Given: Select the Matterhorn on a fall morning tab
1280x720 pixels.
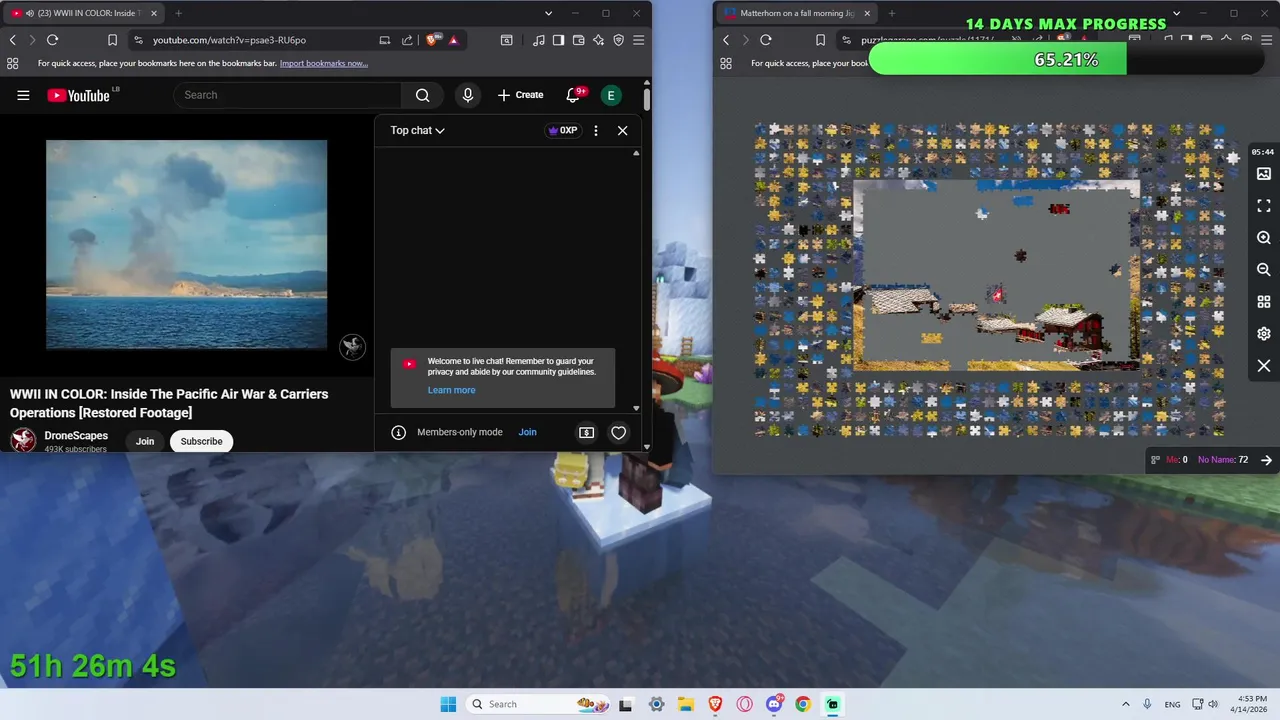Looking at the screenshot, I should tap(799, 13).
